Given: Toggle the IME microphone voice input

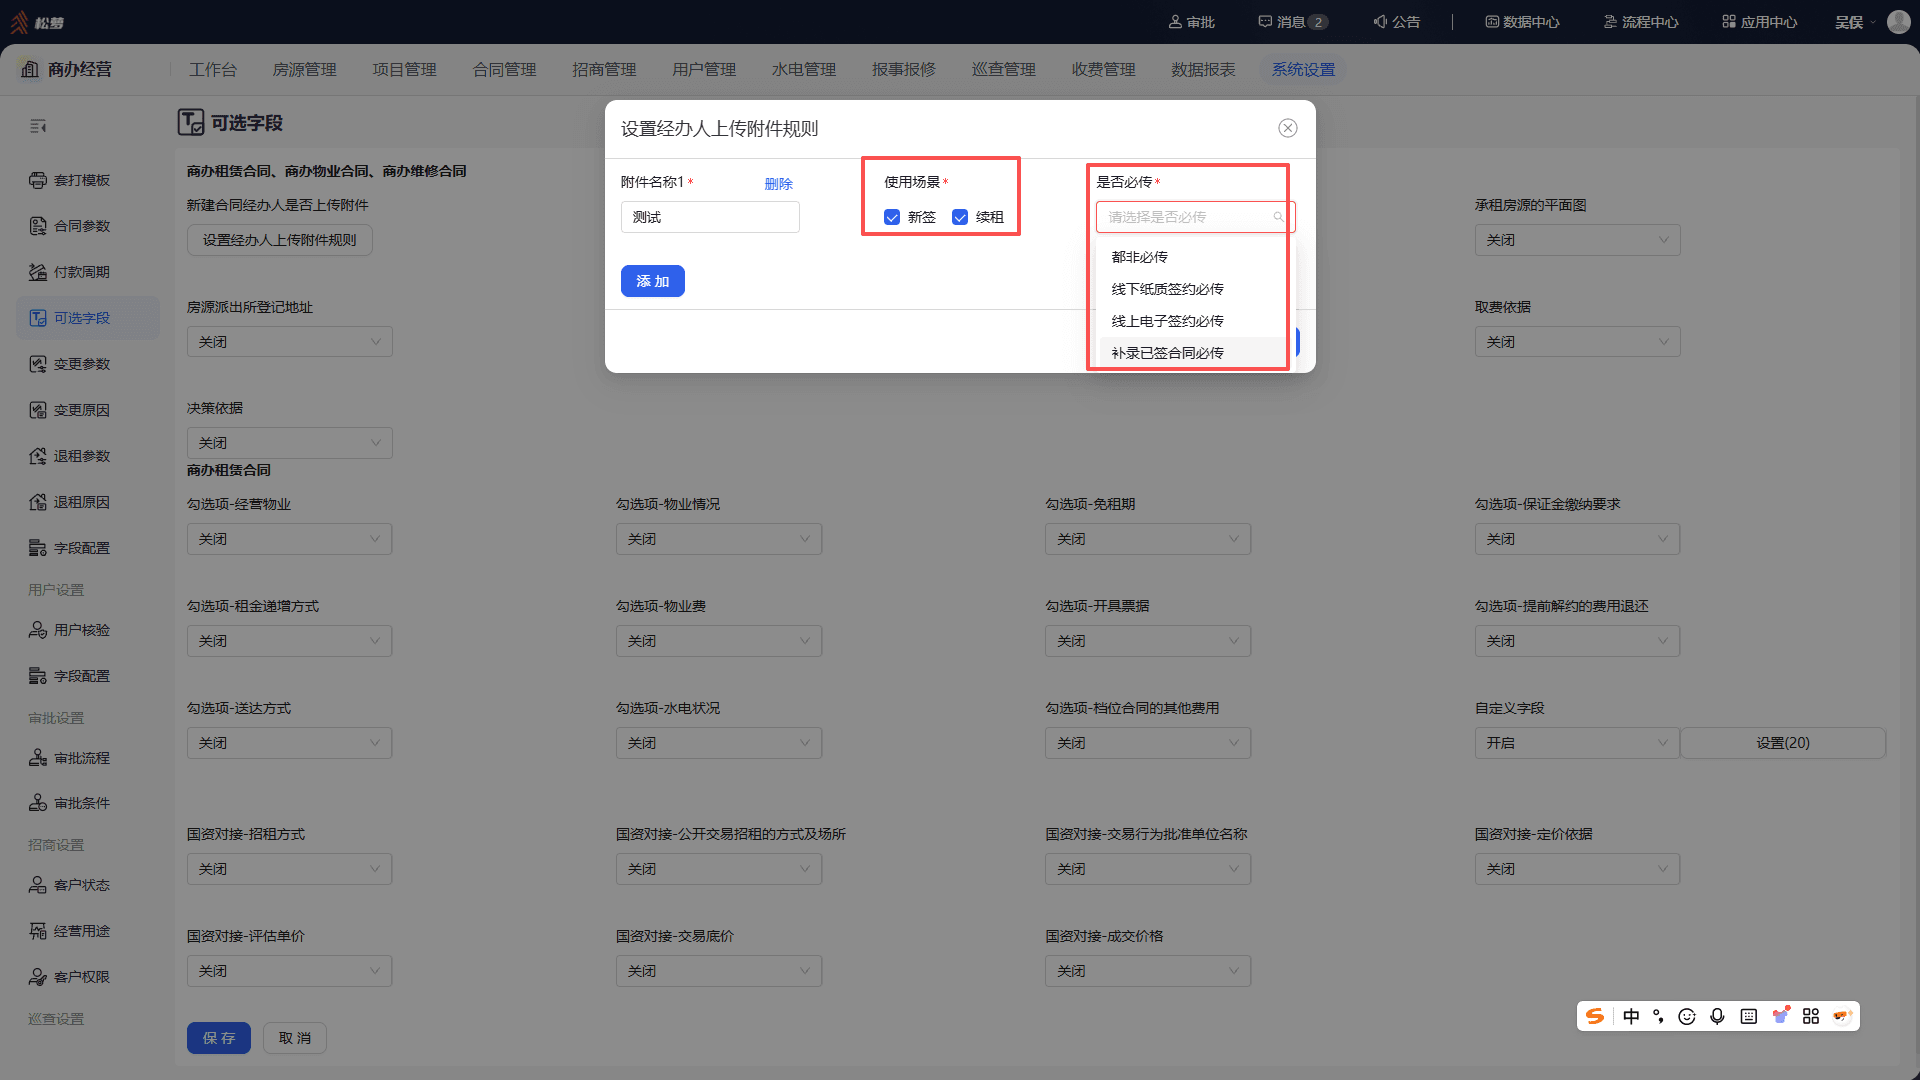Looking at the screenshot, I should click(x=1717, y=1016).
